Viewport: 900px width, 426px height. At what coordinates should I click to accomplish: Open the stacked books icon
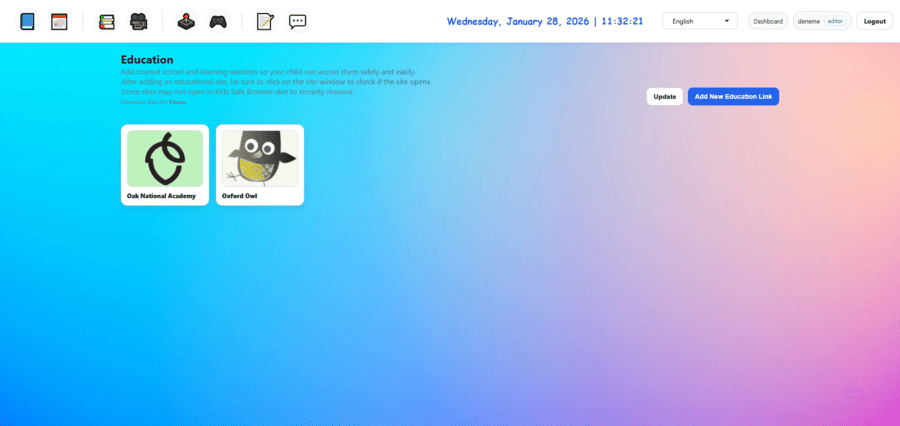(x=106, y=22)
